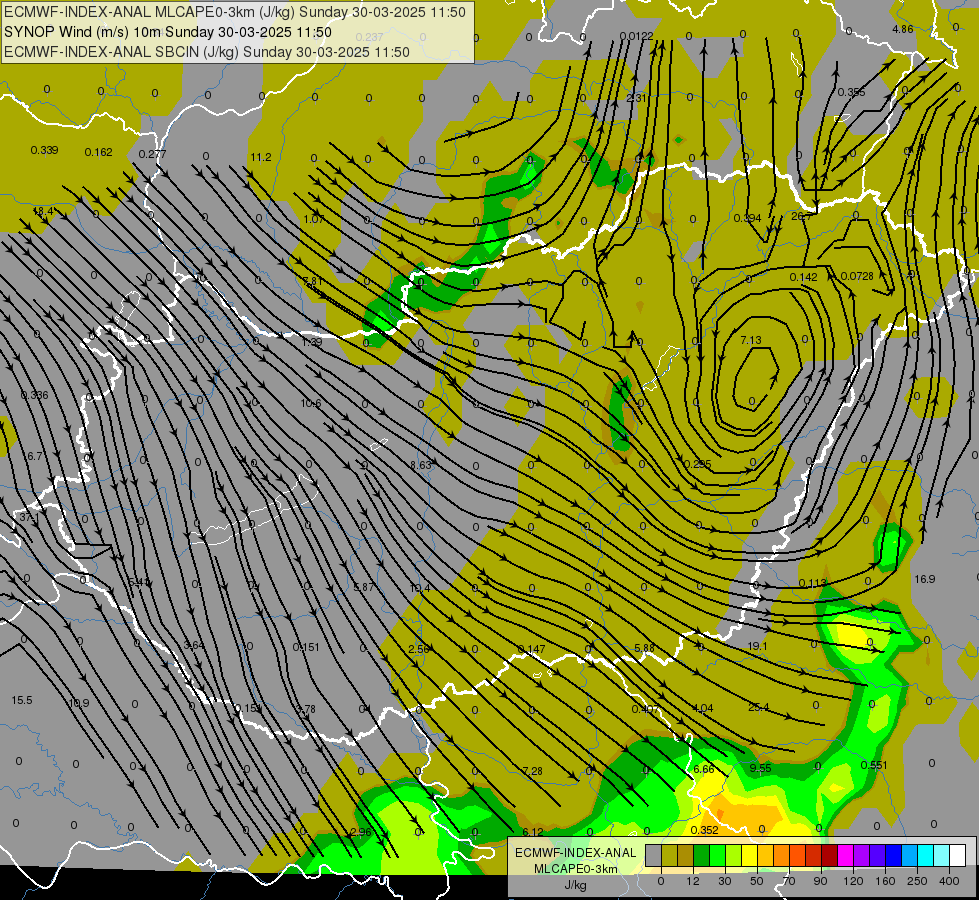The image size is (979, 900).
Task: Click the map value 2.31
Action: tap(636, 98)
